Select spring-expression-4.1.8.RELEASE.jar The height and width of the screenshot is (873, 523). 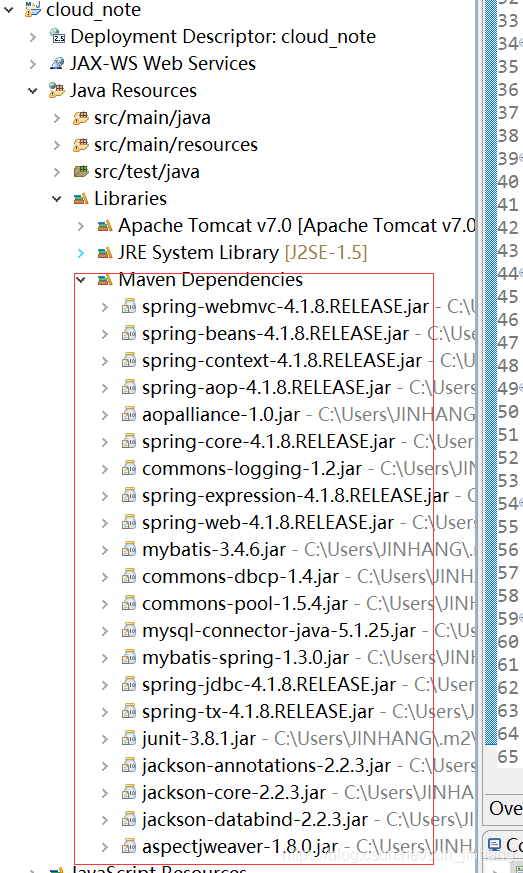(295, 496)
